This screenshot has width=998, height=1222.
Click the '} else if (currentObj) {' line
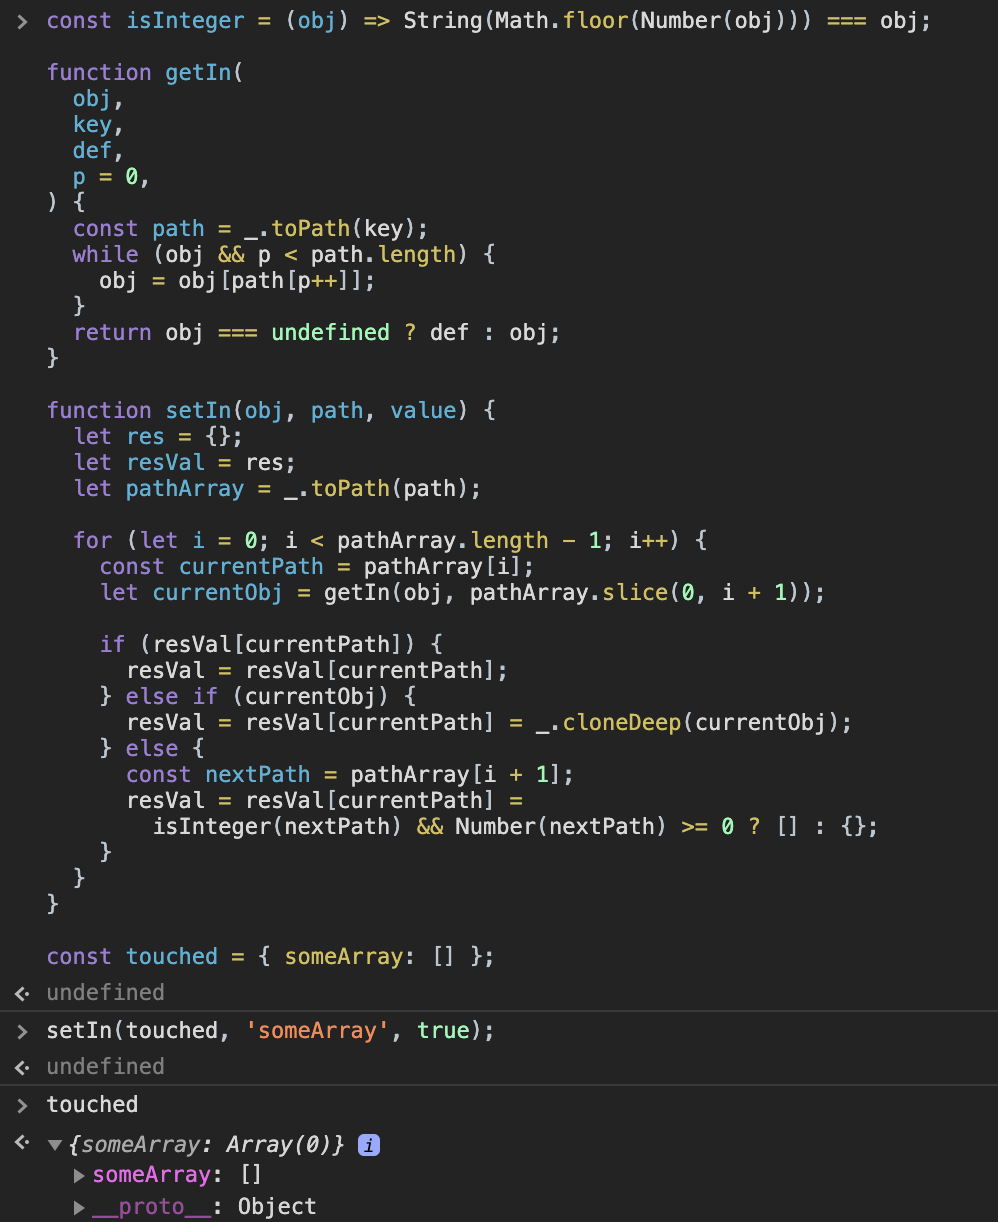pos(258,696)
